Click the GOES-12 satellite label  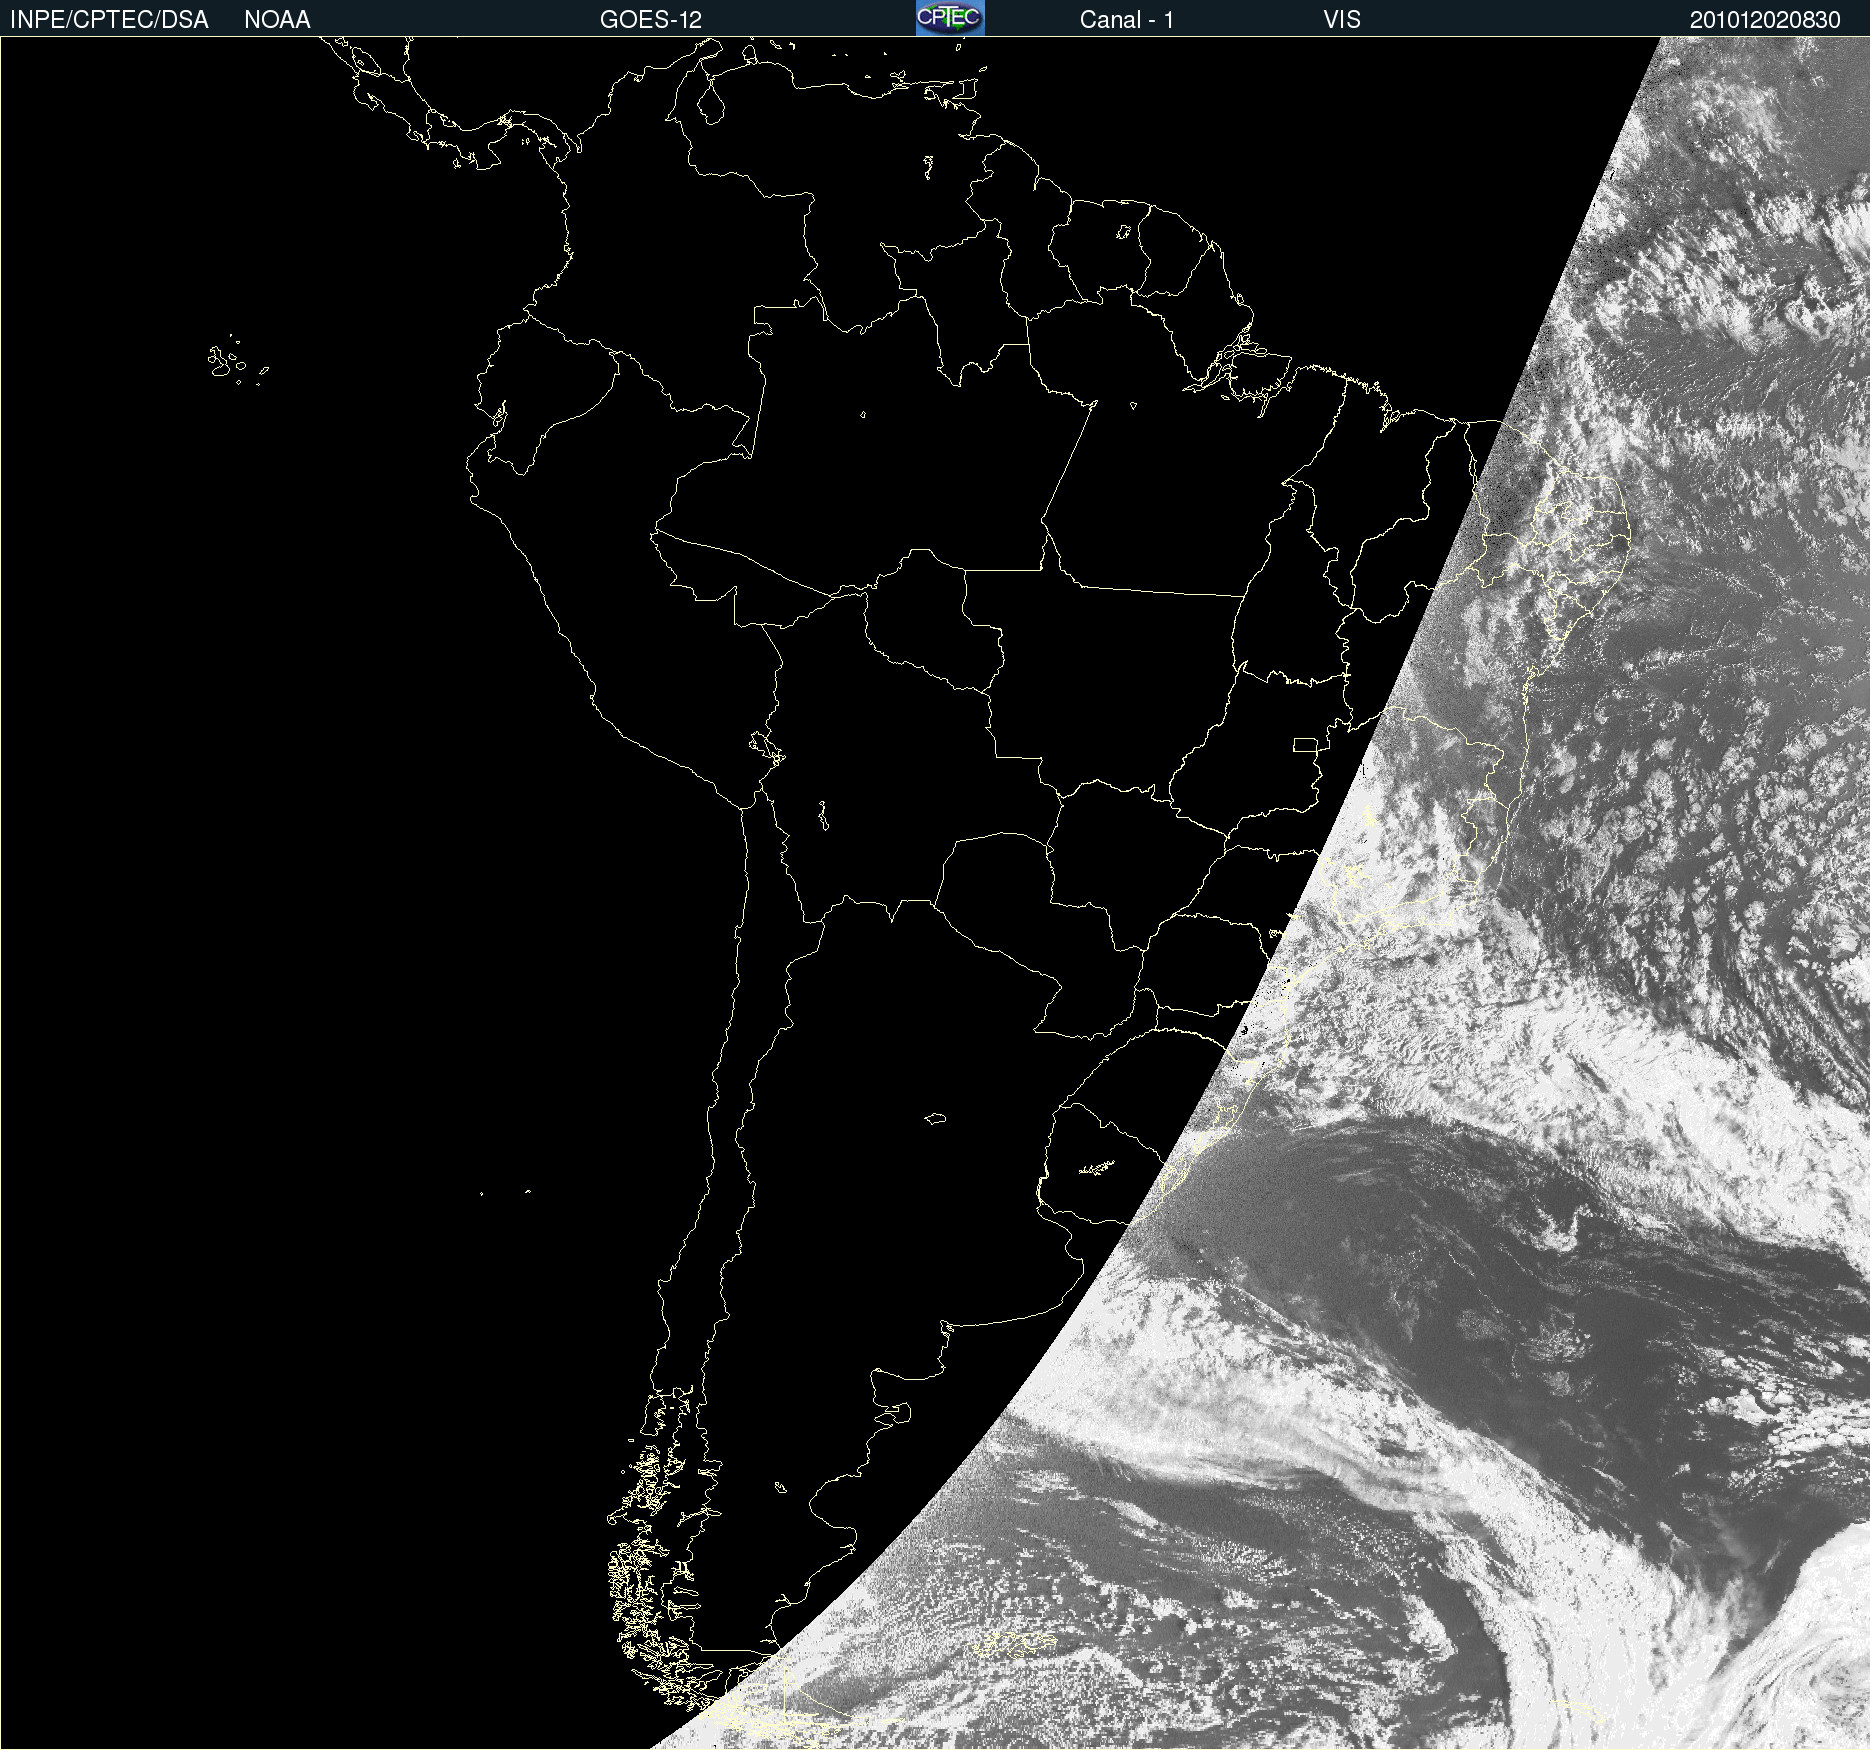[x=651, y=20]
